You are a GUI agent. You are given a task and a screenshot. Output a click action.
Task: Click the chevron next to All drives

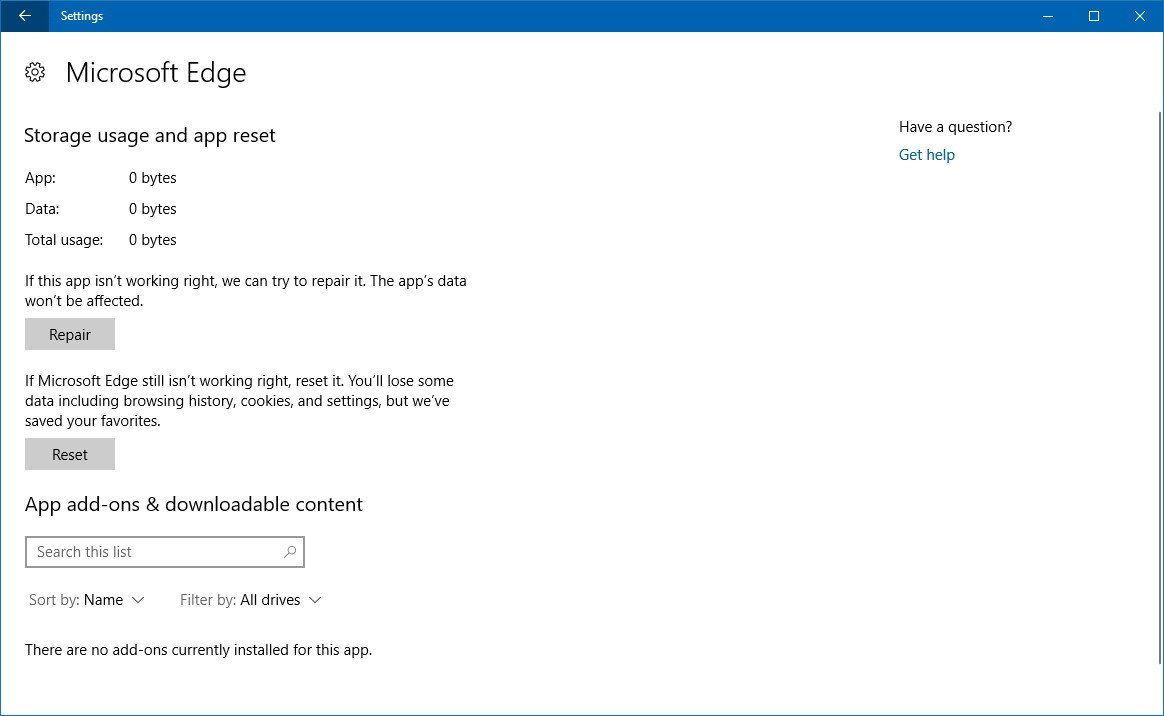[315, 600]
